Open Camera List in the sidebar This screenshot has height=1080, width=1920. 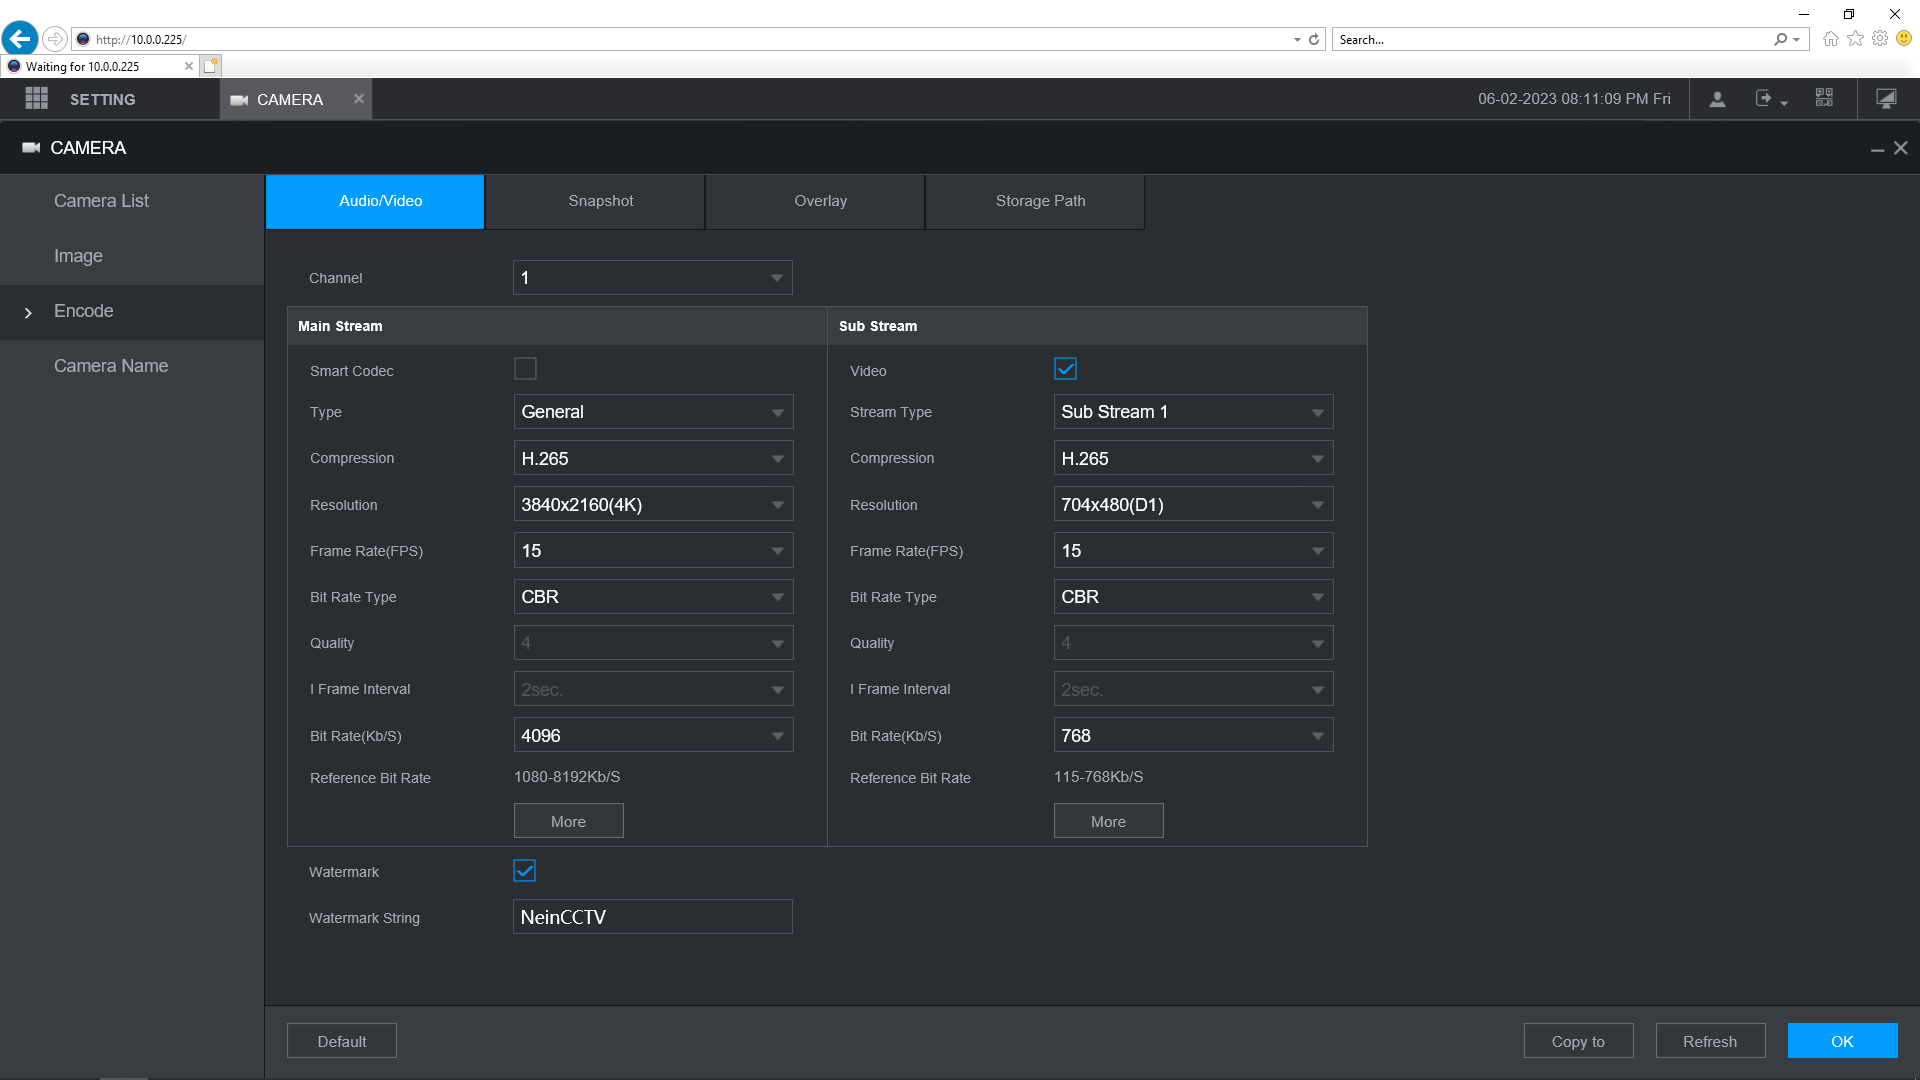pos(132,201)
